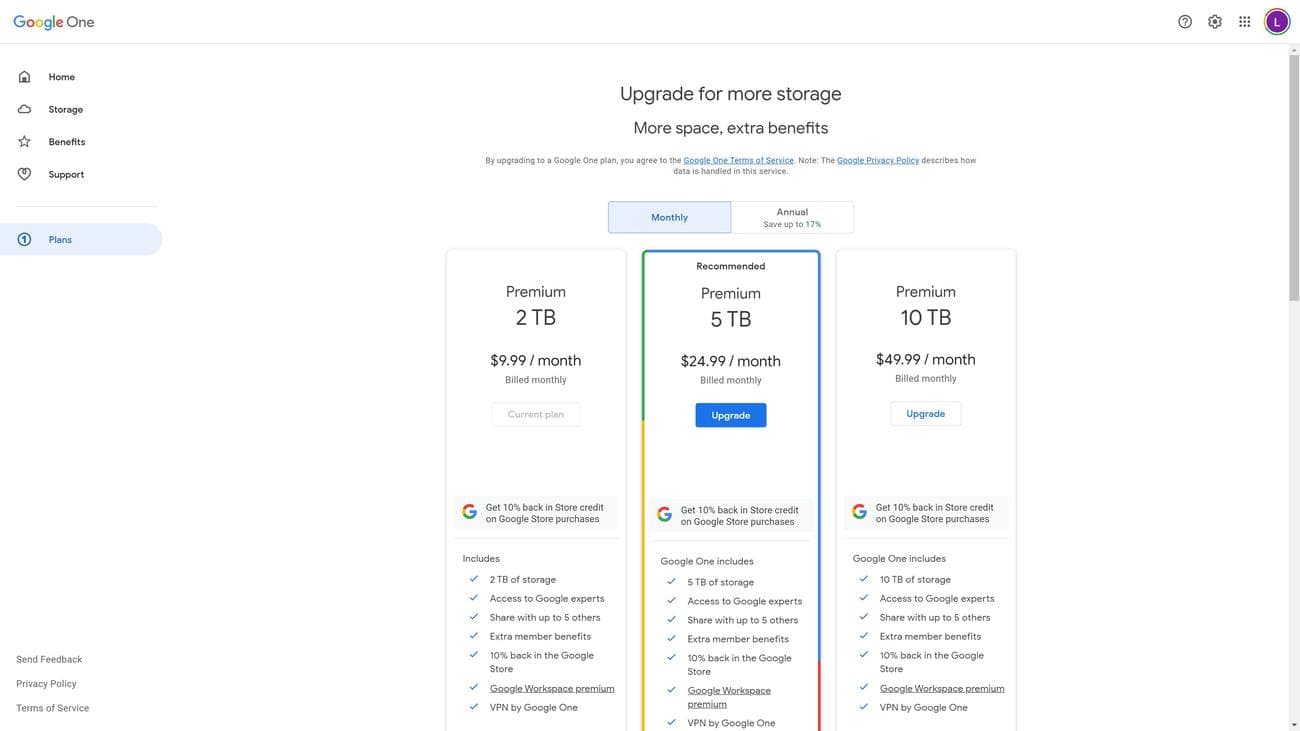Upgrade to the Premium 10 TB plan
1300x731 pixels.
tap(925, 414)
